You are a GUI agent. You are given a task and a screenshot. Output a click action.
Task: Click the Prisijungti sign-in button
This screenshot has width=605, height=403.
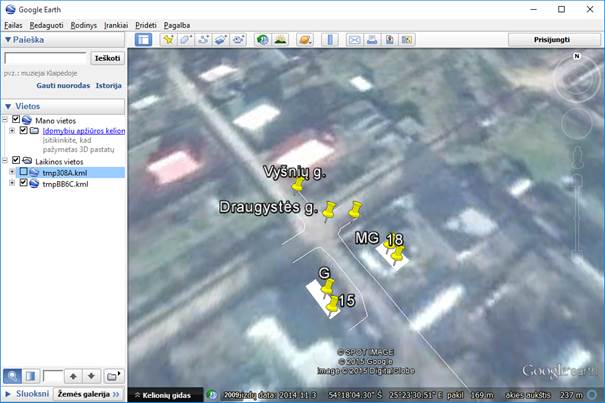[x=552, y=40]
